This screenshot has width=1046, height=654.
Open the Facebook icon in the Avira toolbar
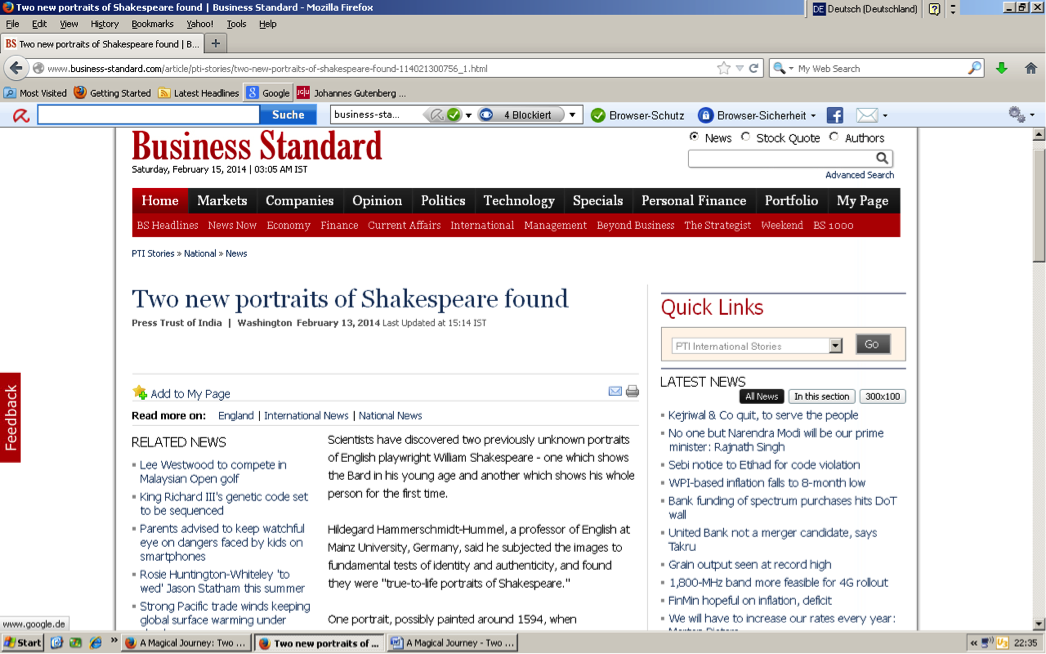tap(835, 115)
